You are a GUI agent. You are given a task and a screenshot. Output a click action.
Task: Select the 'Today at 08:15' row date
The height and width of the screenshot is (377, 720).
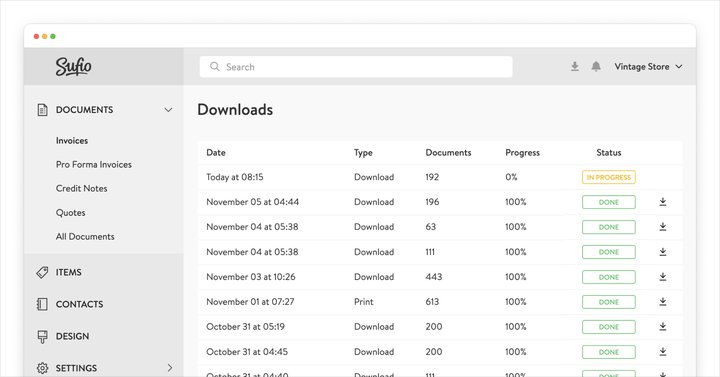(x=235, y=177)
